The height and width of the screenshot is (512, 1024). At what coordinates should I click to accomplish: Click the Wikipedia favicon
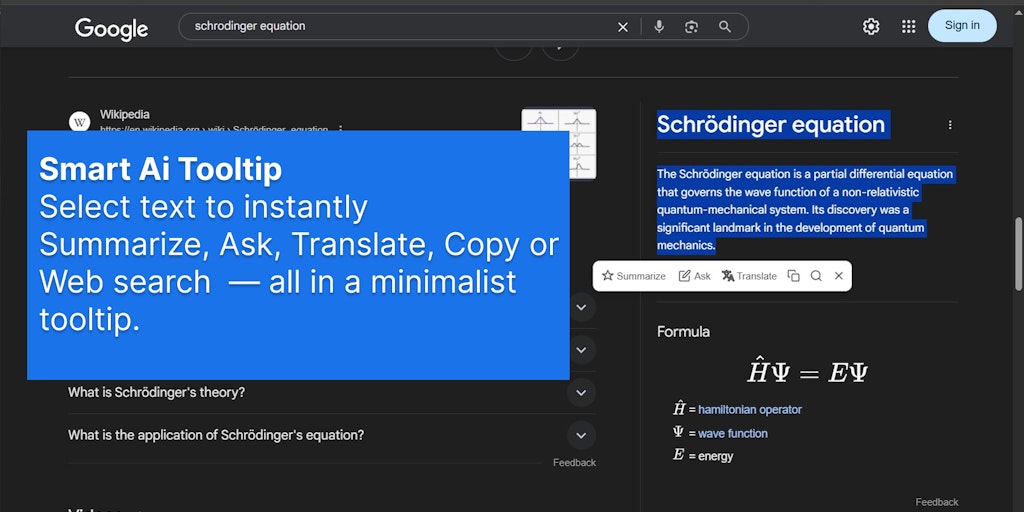80,121
